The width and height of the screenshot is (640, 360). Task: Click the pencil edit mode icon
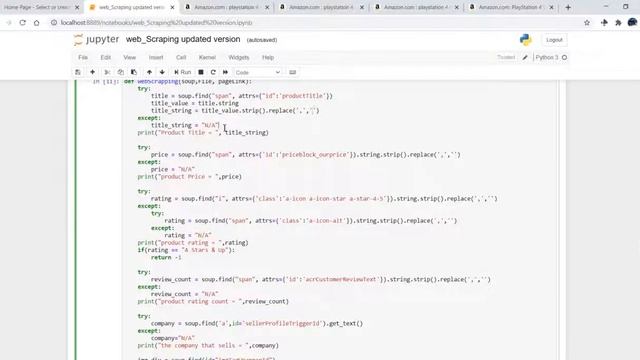(525, 58)
